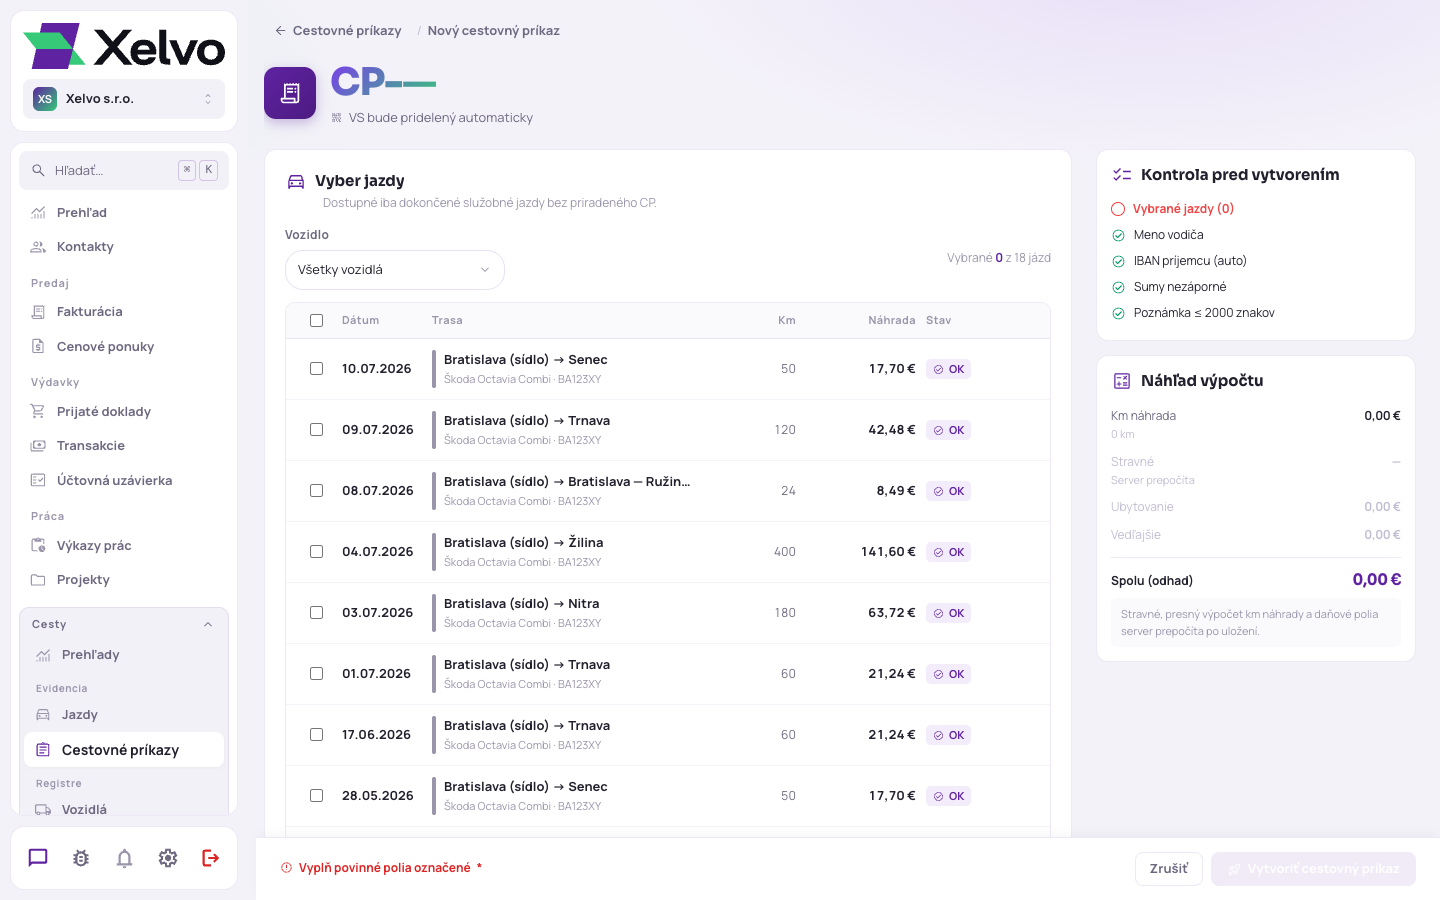This screenshot has width=1440, height=900.
Task: Click the 141,60 € reimbursement value
Action: coord(888,552)
